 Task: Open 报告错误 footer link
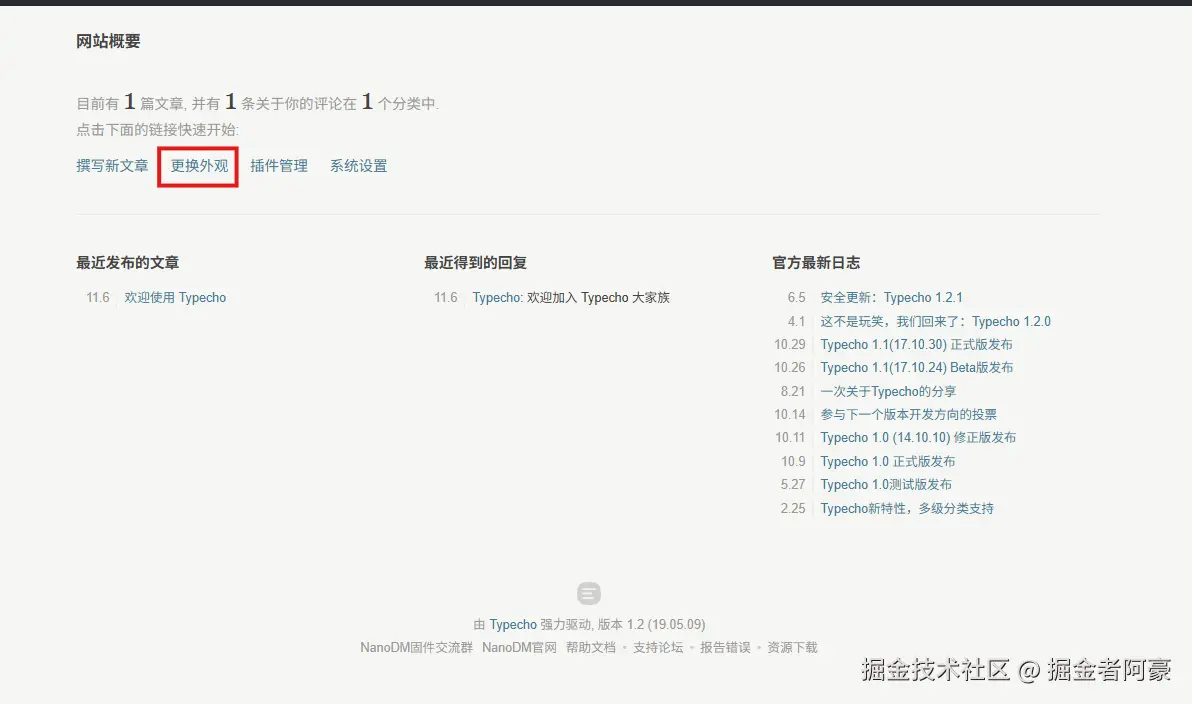[x=724, y=647]
